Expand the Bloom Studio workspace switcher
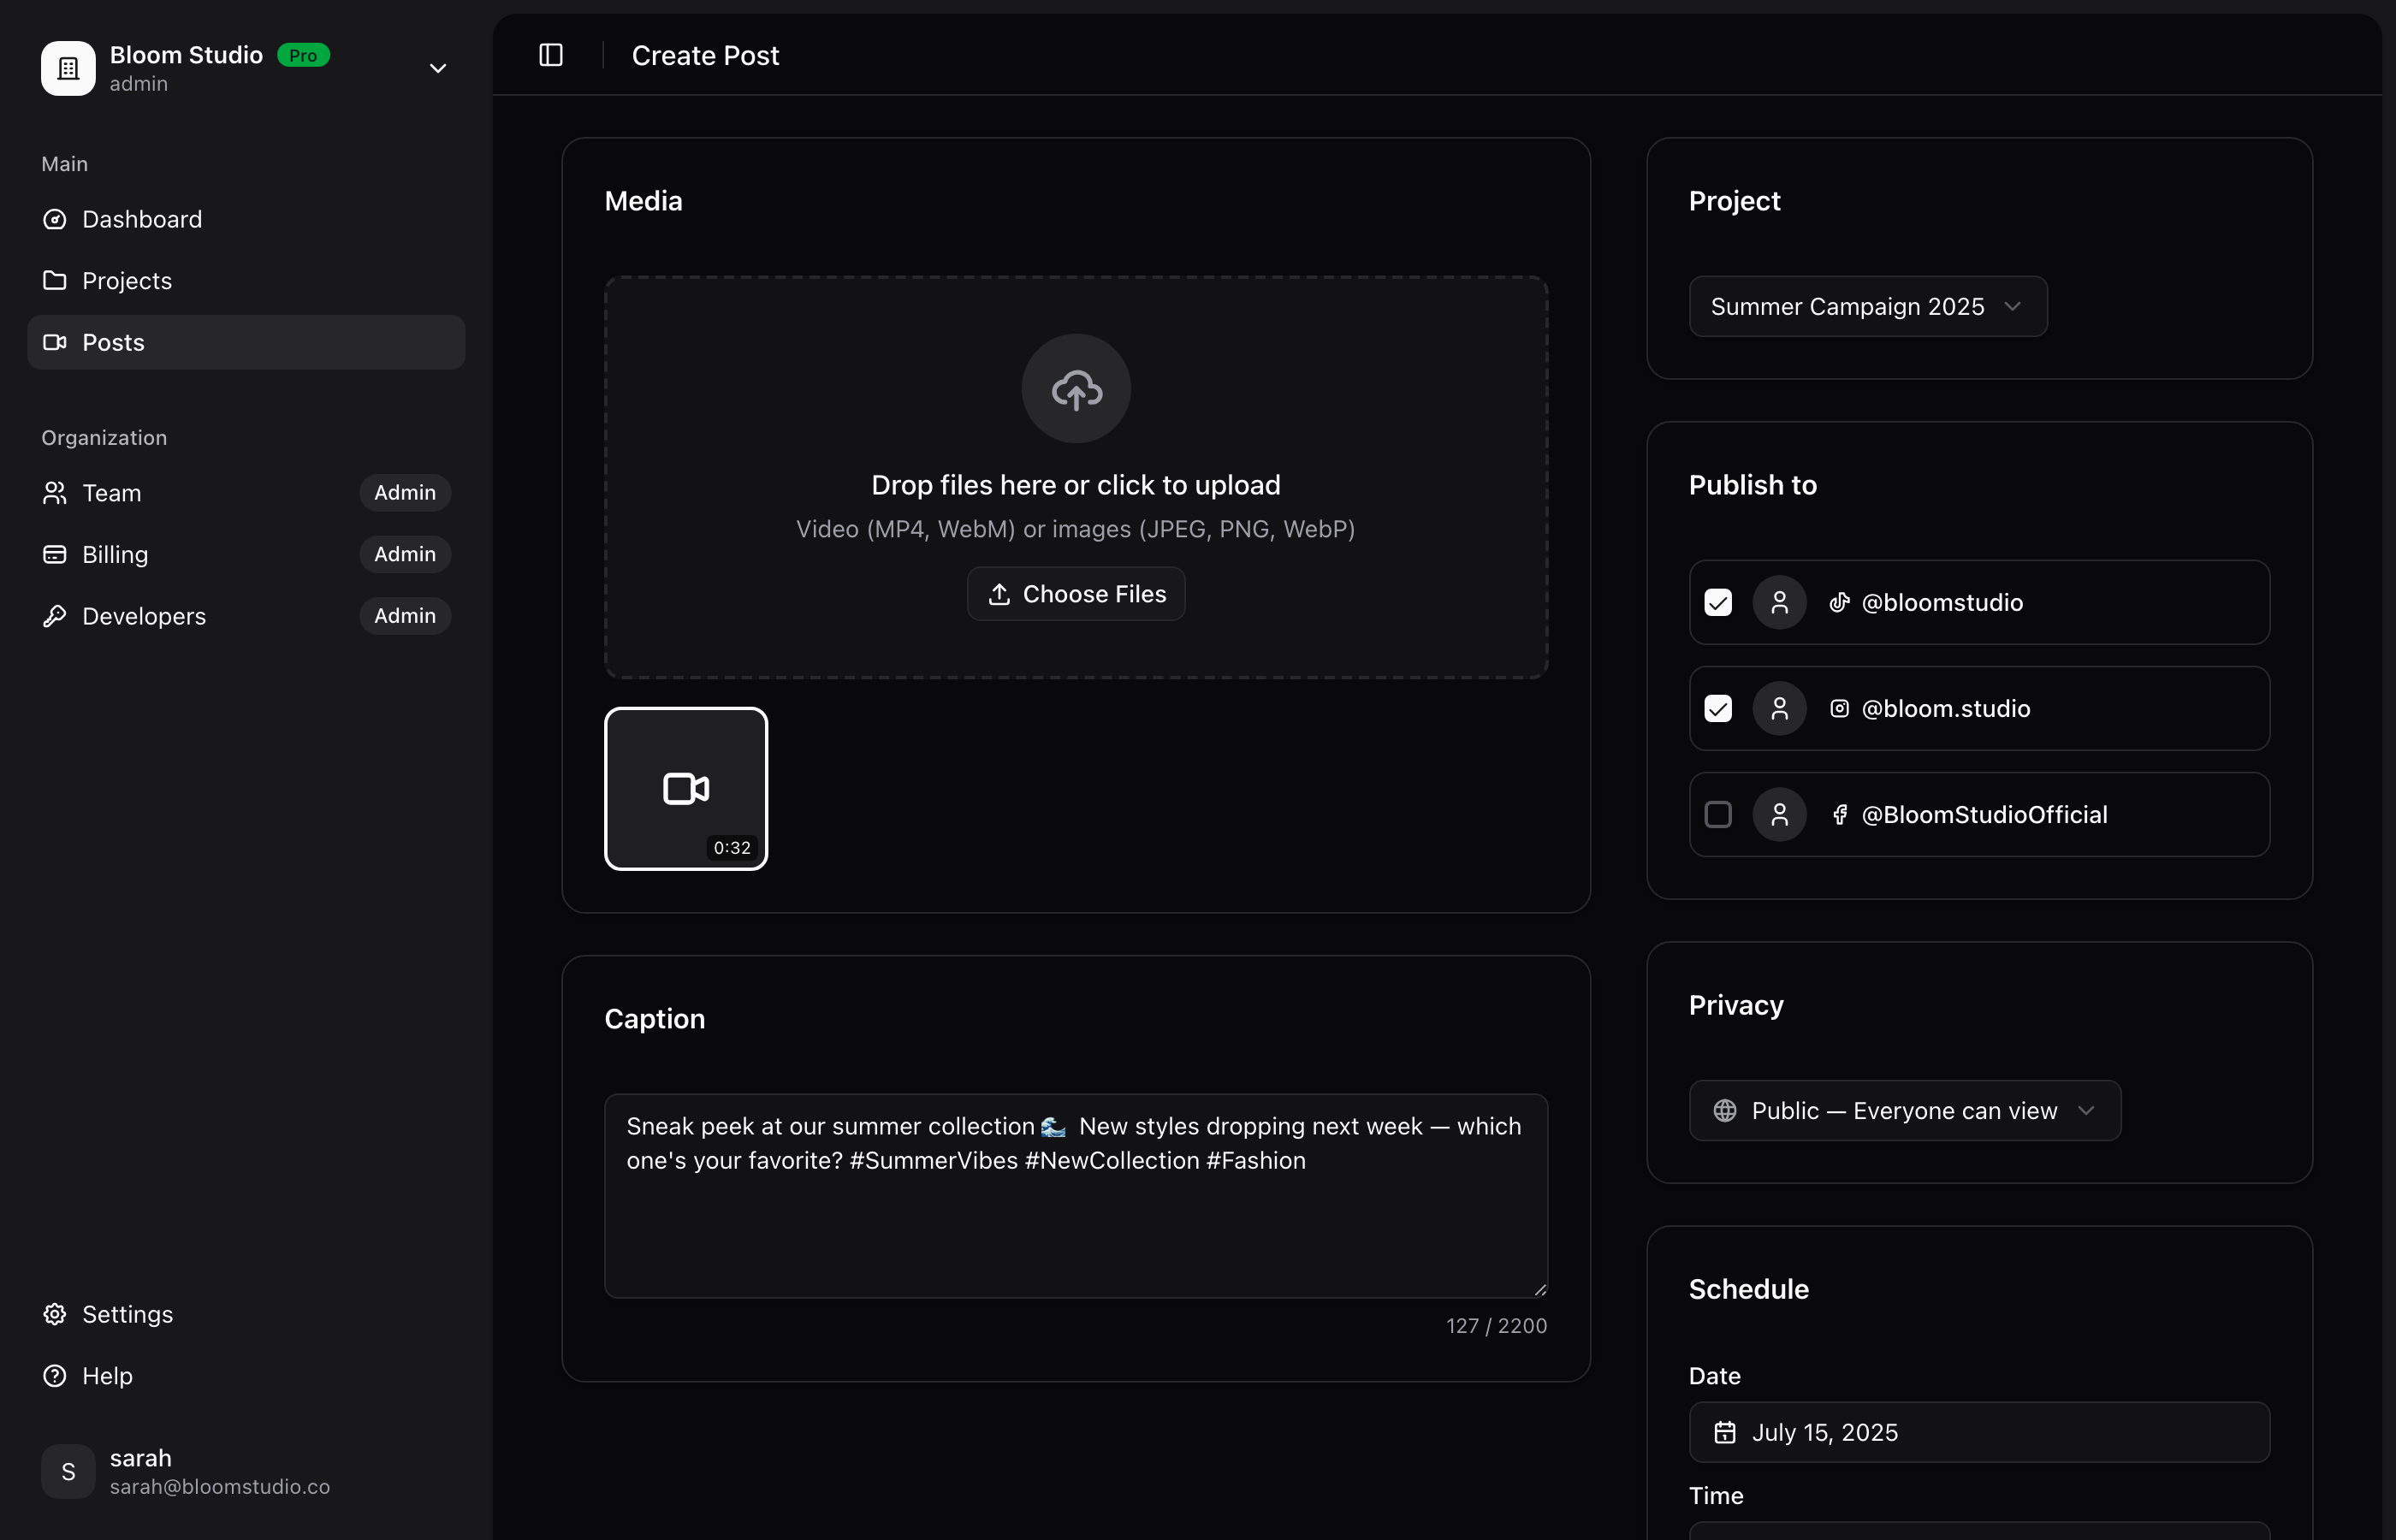2396x1540 pixels. (438, 68)
